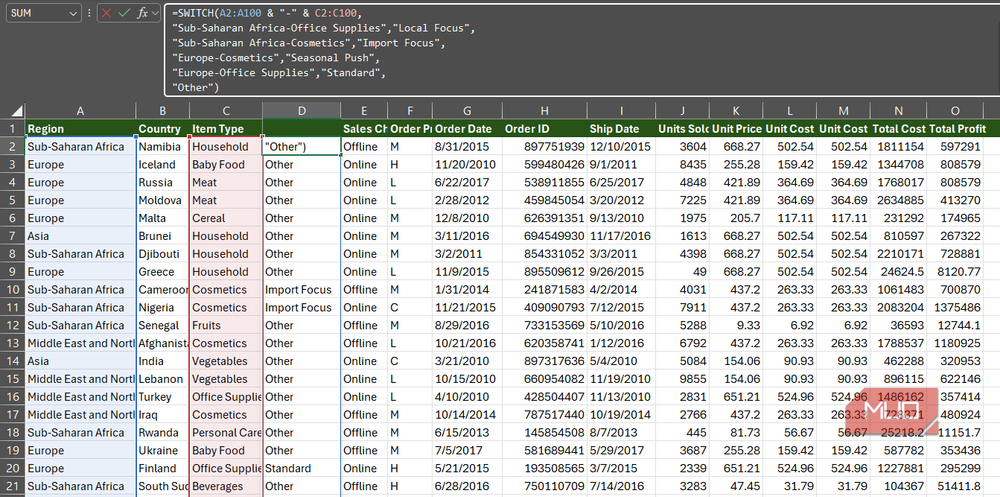Click the Namibia cell
The height and width of the screenshot is (497, 1000).
coord(163,147)
